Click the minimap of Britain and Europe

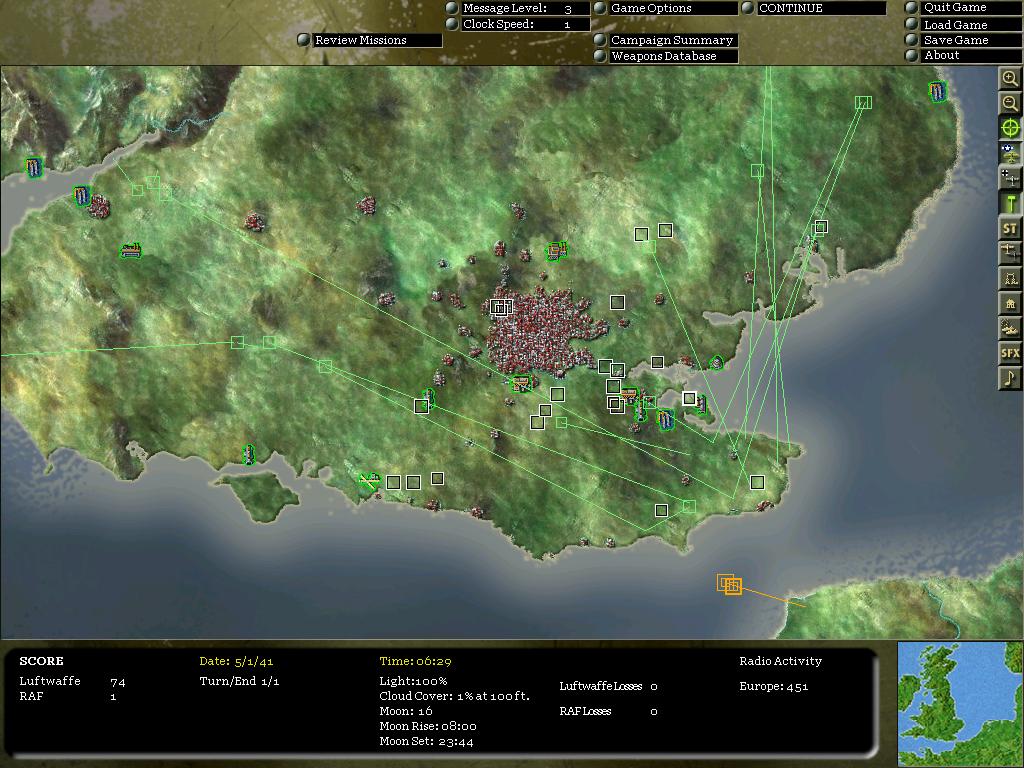tap(960, 704)
